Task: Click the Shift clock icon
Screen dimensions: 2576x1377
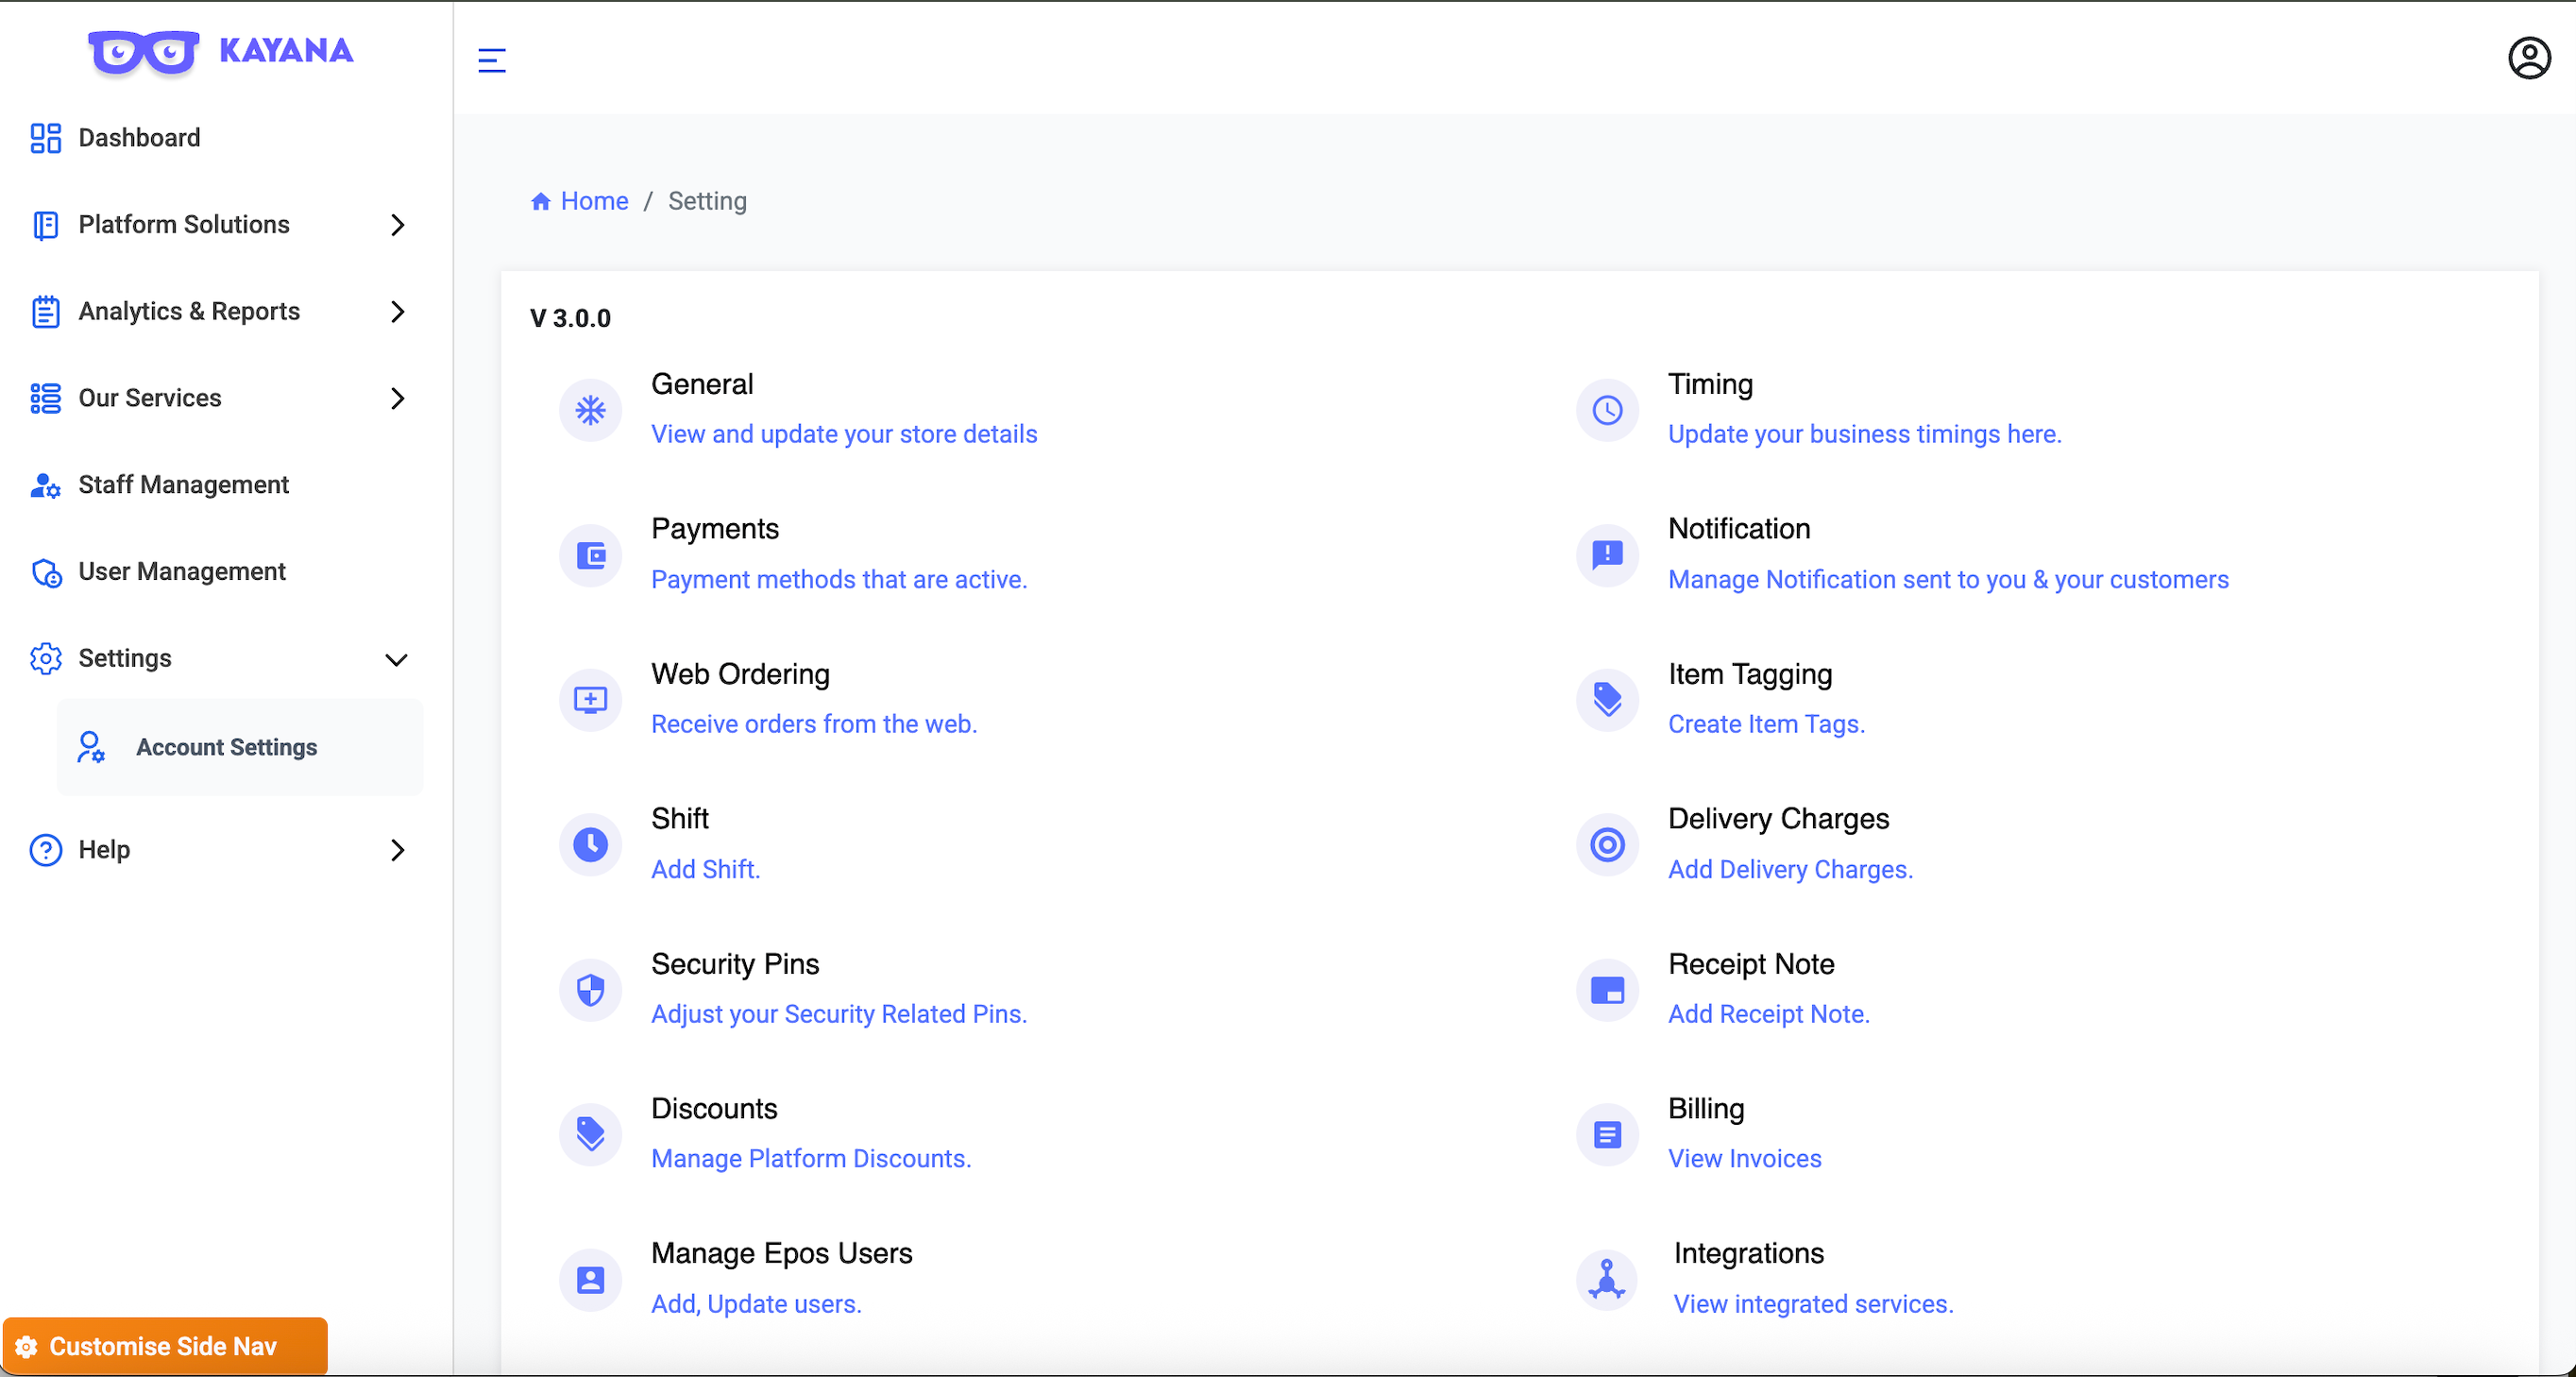Action: (590, 845)
